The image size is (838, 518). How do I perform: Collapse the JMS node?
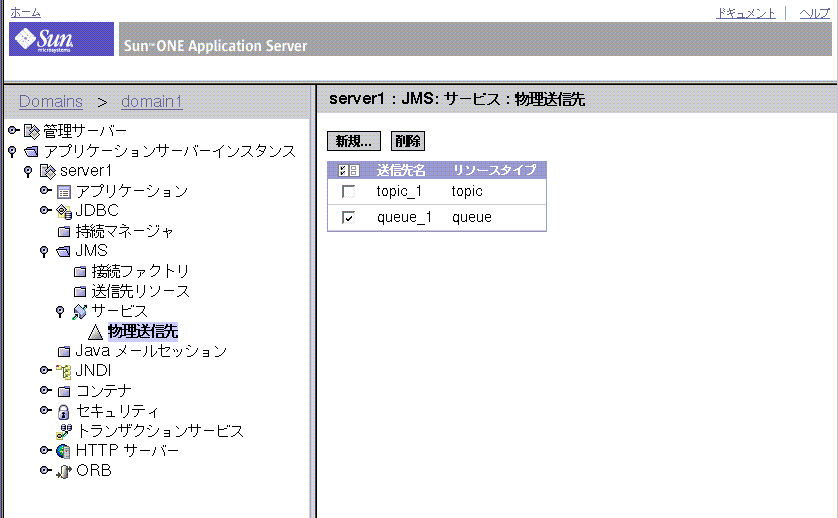pos(44,252)
